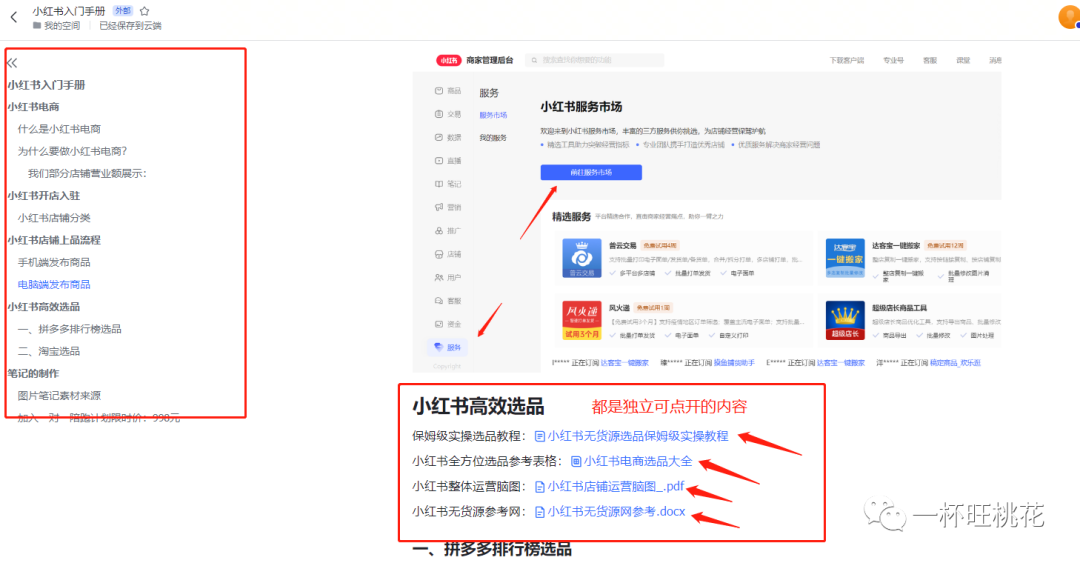This screenshot has height=563, width=1080.
Task: Click 专业号 in the embedded header
Action: point(893,61)
